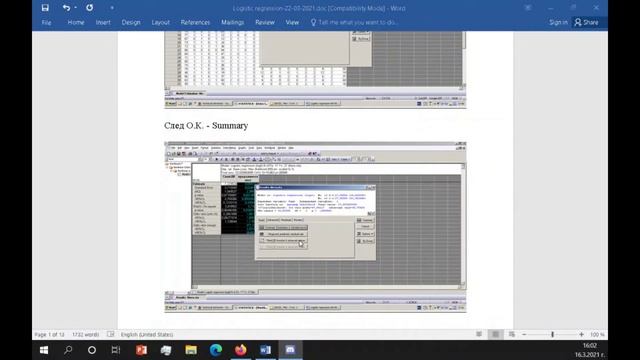Click the lower Statistica Summary screenshot image

click(315, 227)
